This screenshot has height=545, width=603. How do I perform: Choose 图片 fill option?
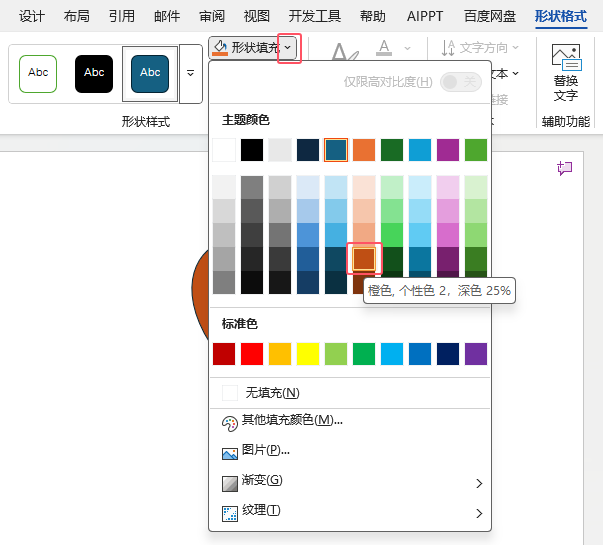click(350, 450)
